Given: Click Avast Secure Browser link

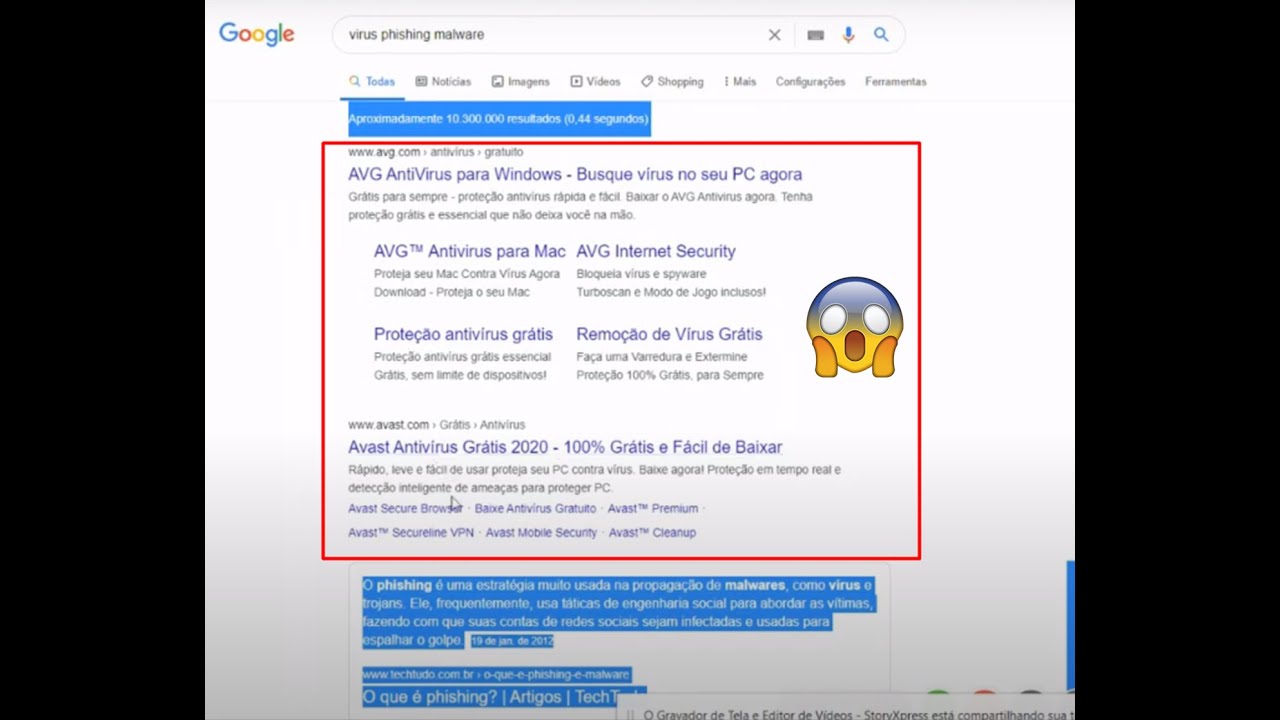Looking at the screenshot, I should click(x=405, y=509).
